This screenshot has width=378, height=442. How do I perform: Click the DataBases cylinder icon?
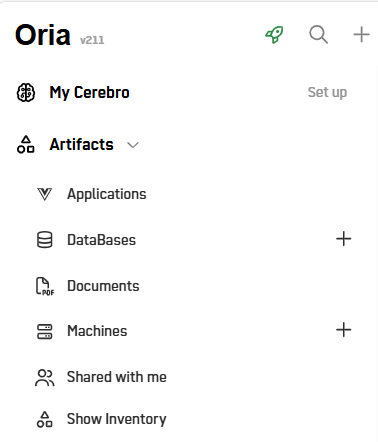point(44,240)
